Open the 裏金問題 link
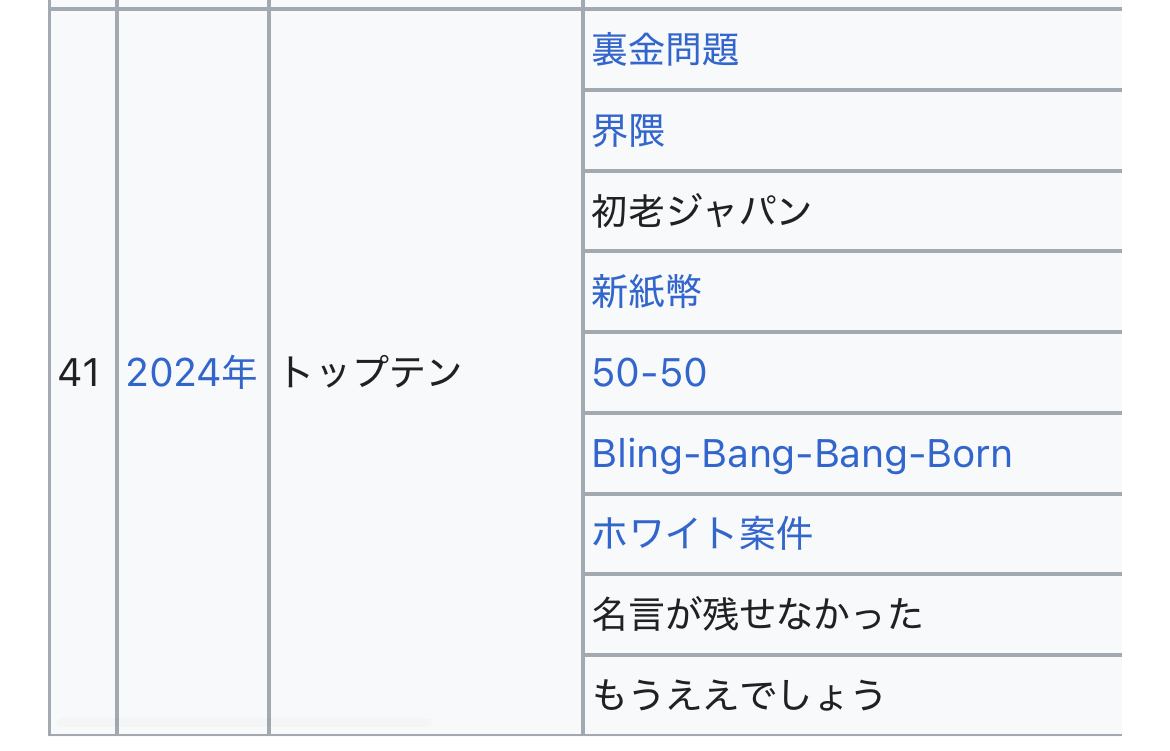This screenshot has width=1170, height=751. coord(665,50)
